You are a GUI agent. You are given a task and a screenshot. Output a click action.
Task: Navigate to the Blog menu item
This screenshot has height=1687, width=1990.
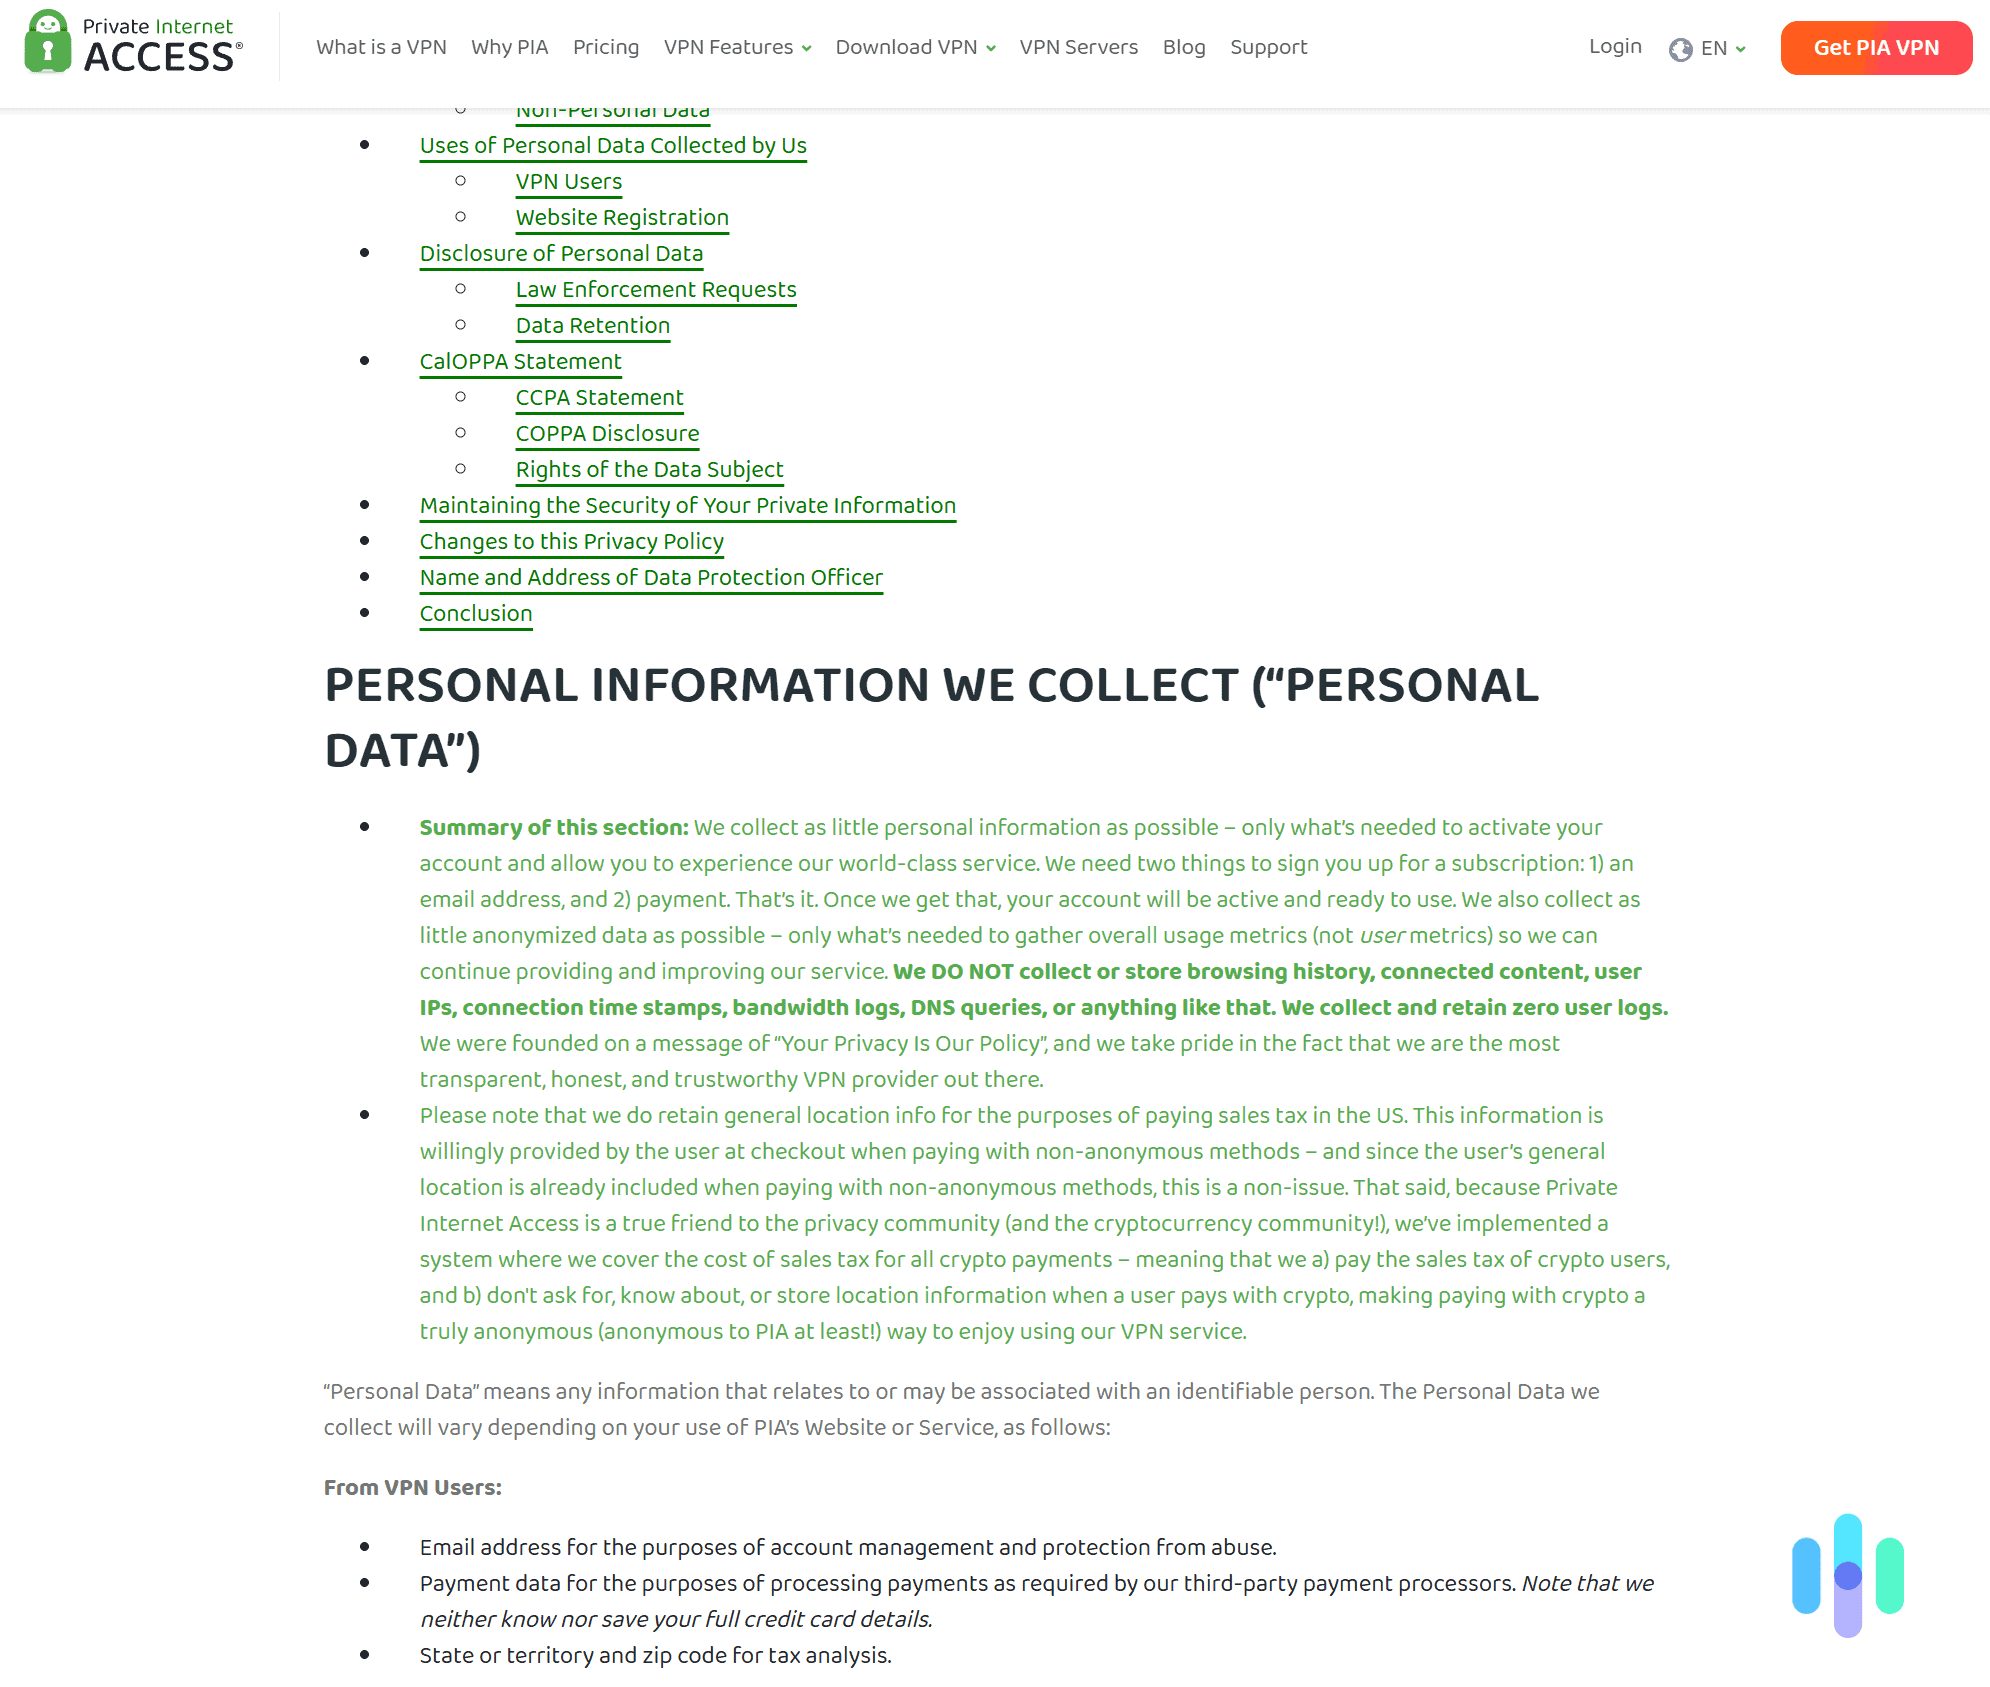point(1183,47)
